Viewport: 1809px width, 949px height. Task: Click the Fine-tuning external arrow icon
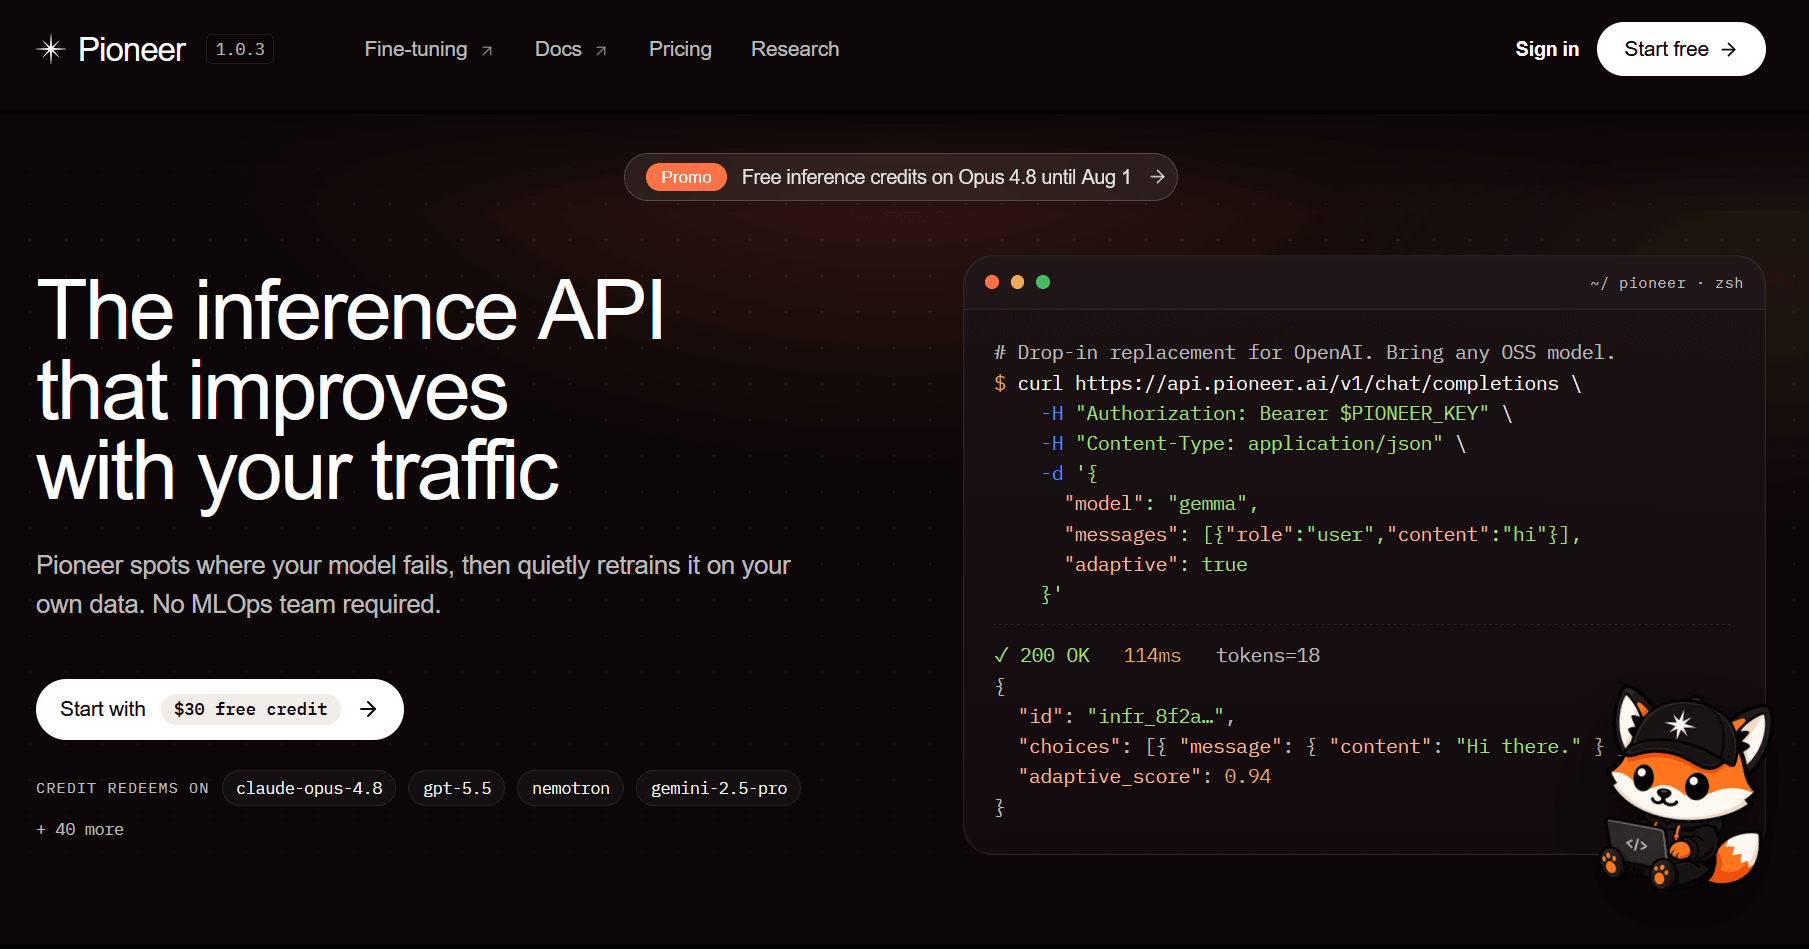(487, 51)
